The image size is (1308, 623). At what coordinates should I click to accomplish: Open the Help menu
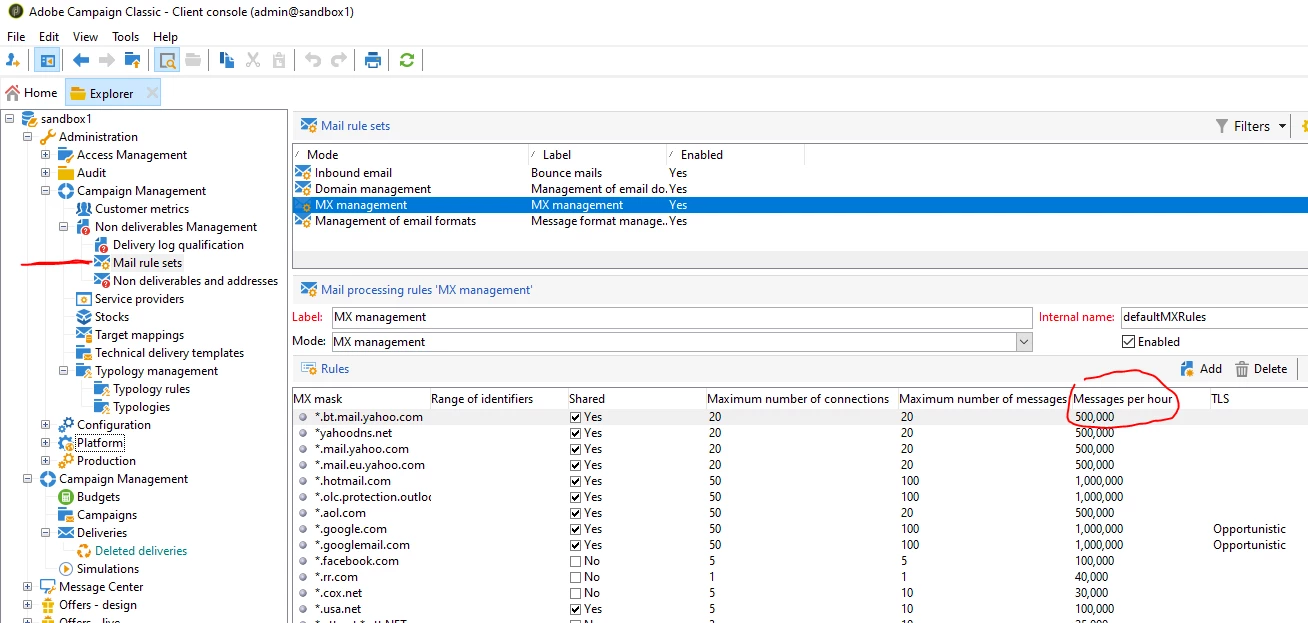click(x=165, y=37)
